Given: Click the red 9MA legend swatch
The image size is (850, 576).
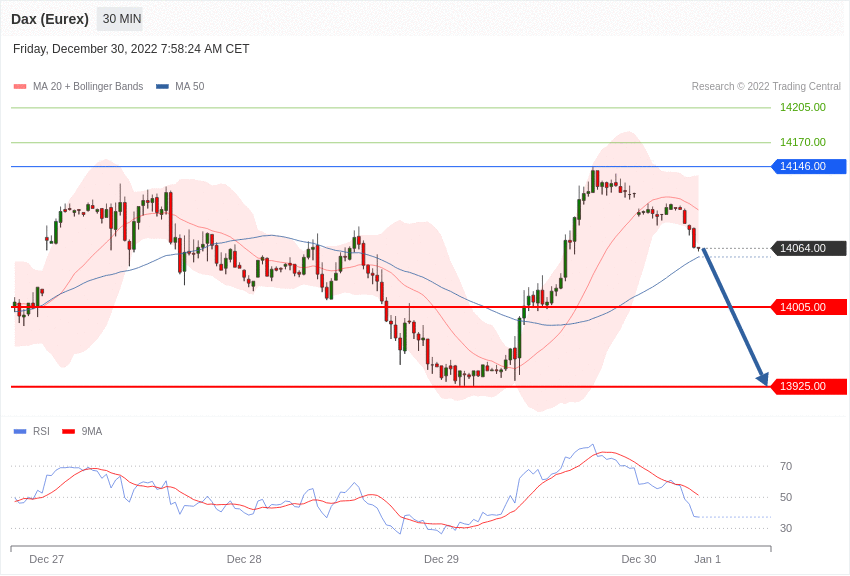Looking at the screenshot, I should [69, 432].
